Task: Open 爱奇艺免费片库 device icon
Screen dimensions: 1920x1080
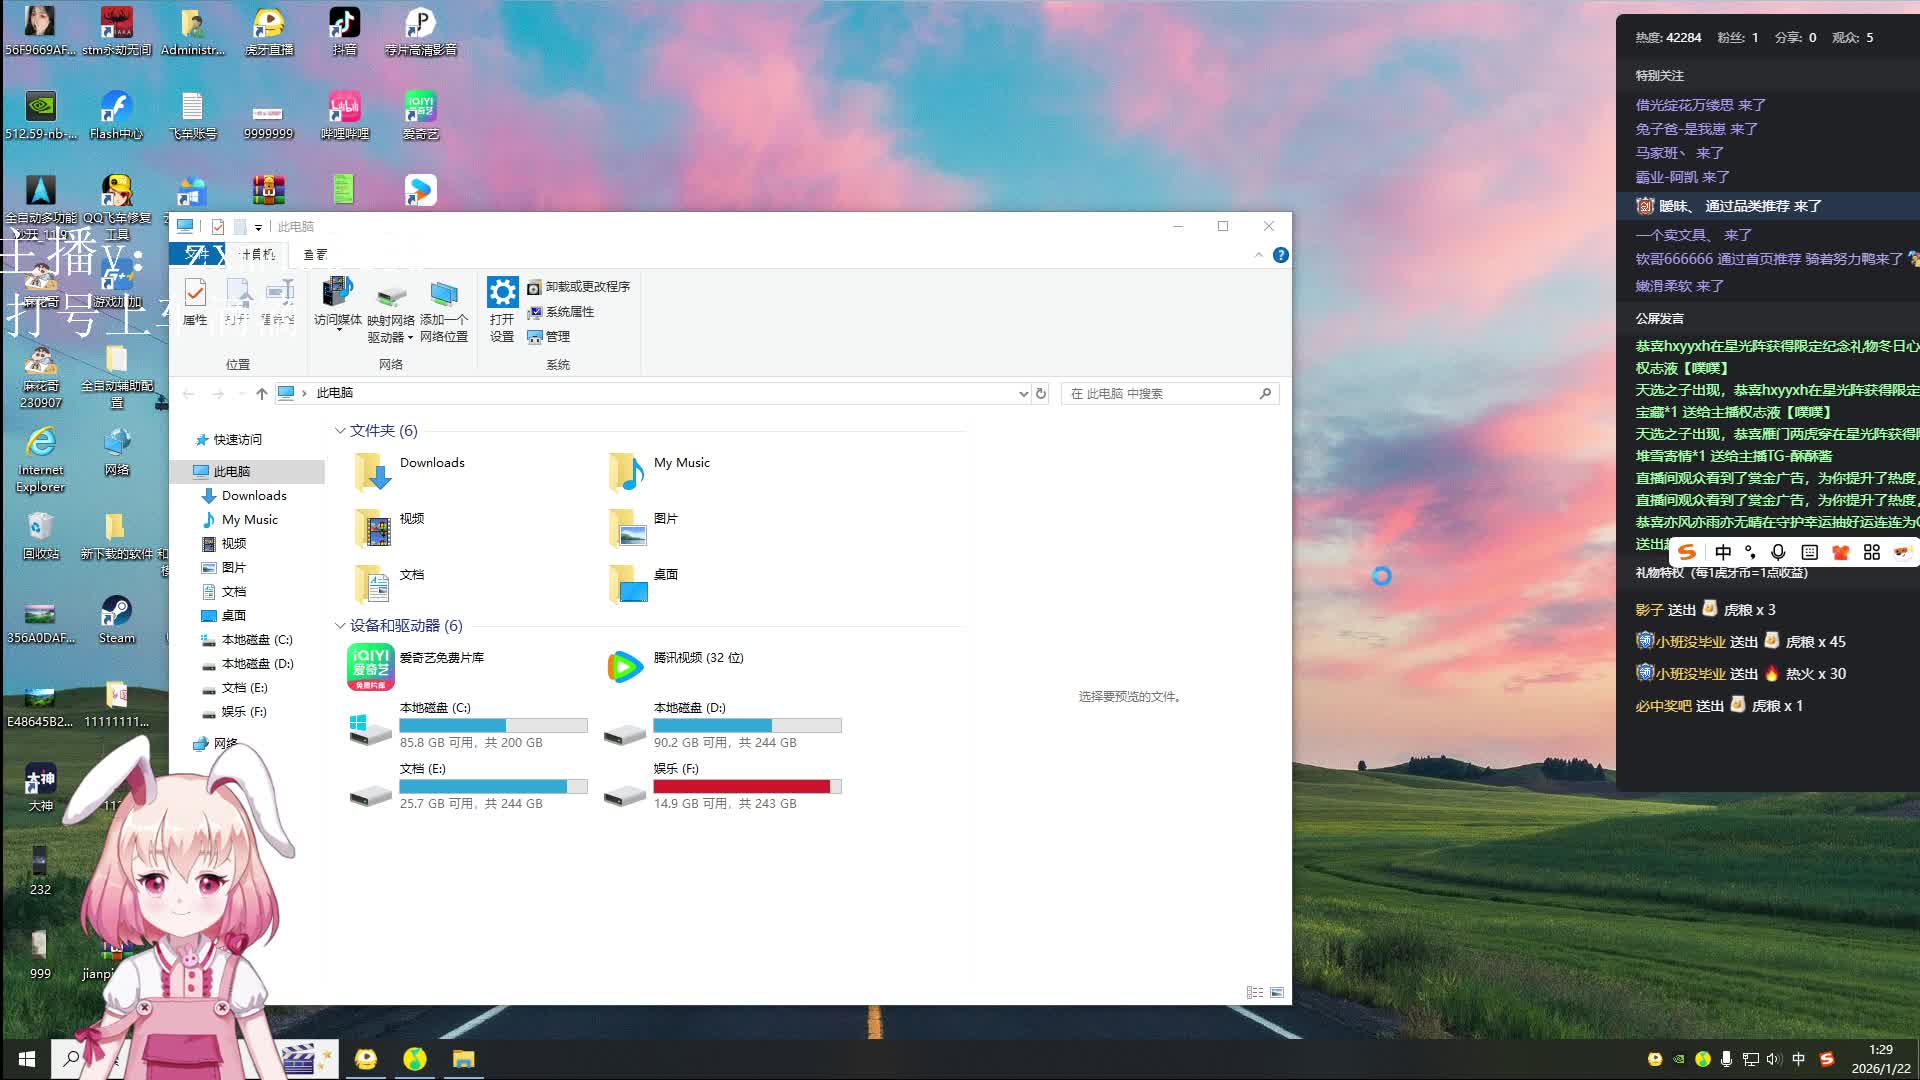Action: (x=371, y=666)
